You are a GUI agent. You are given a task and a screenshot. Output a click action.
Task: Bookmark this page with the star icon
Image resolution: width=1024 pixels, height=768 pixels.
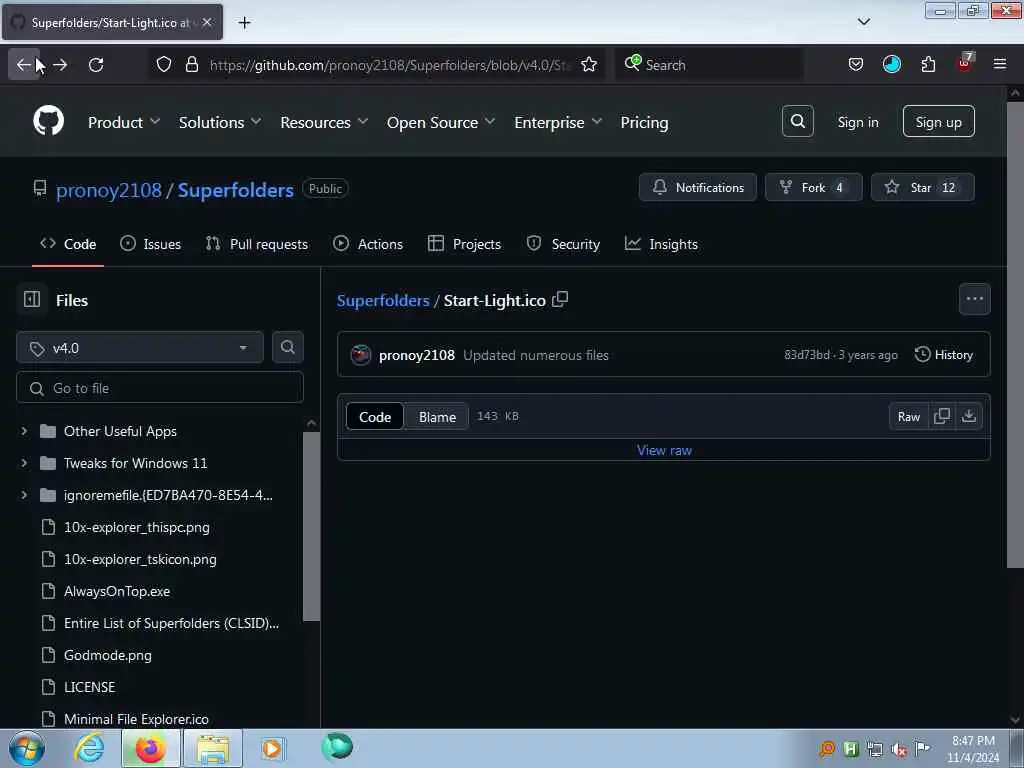589,65
